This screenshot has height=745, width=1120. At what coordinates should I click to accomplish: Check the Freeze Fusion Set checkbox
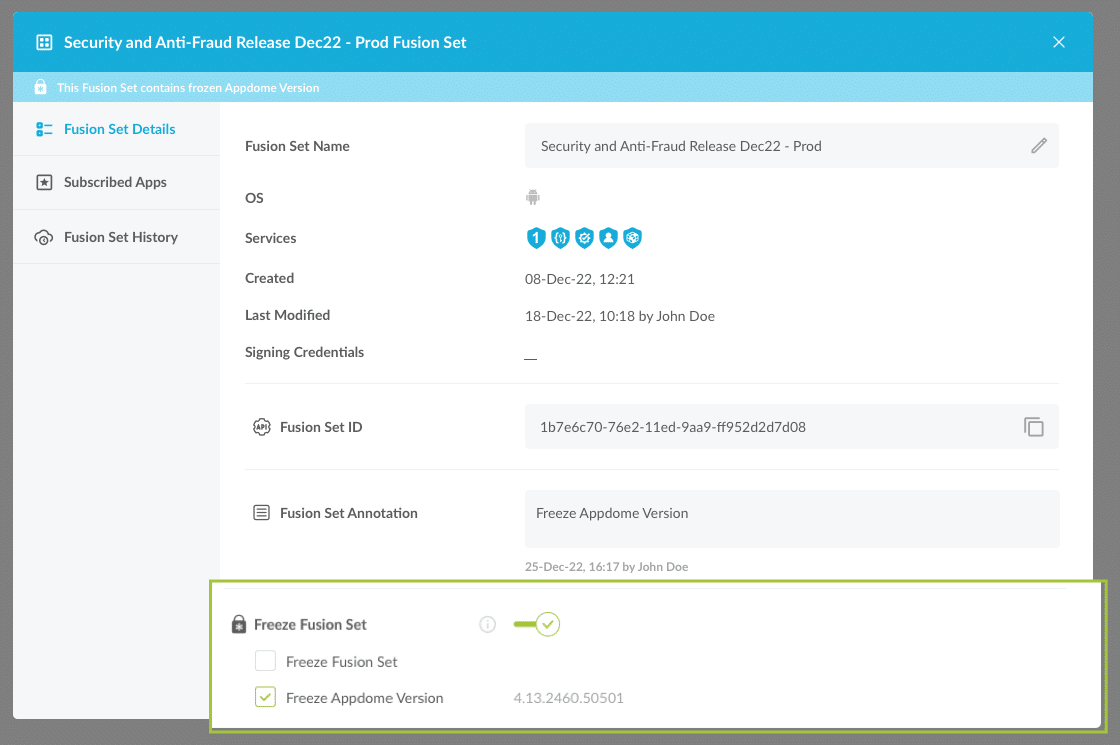(265, 661)
